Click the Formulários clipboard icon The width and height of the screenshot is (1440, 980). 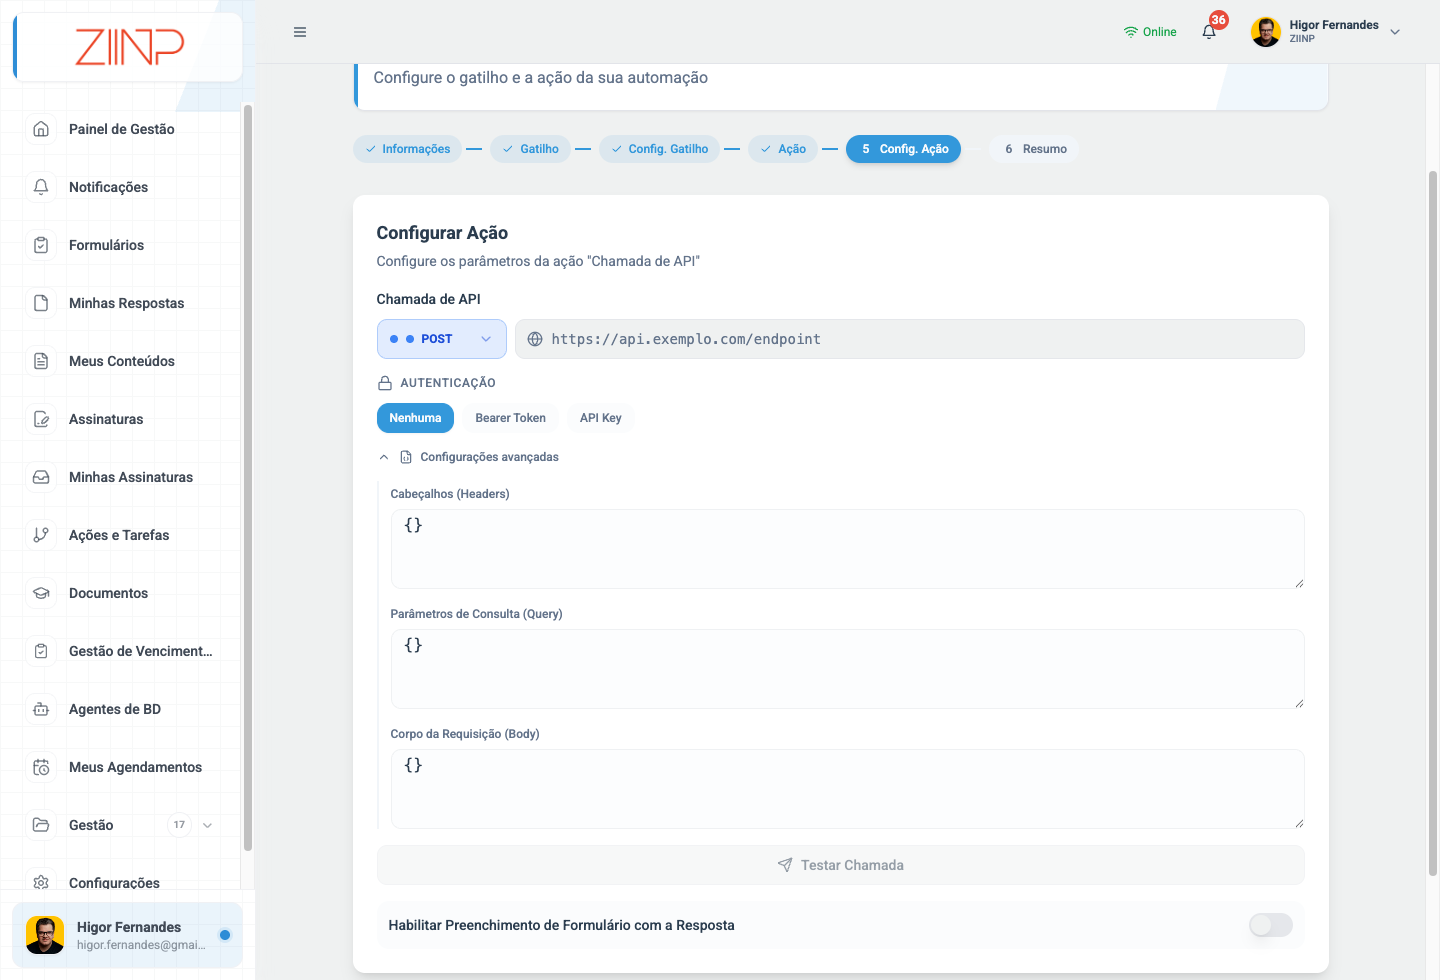click(41, 245)
